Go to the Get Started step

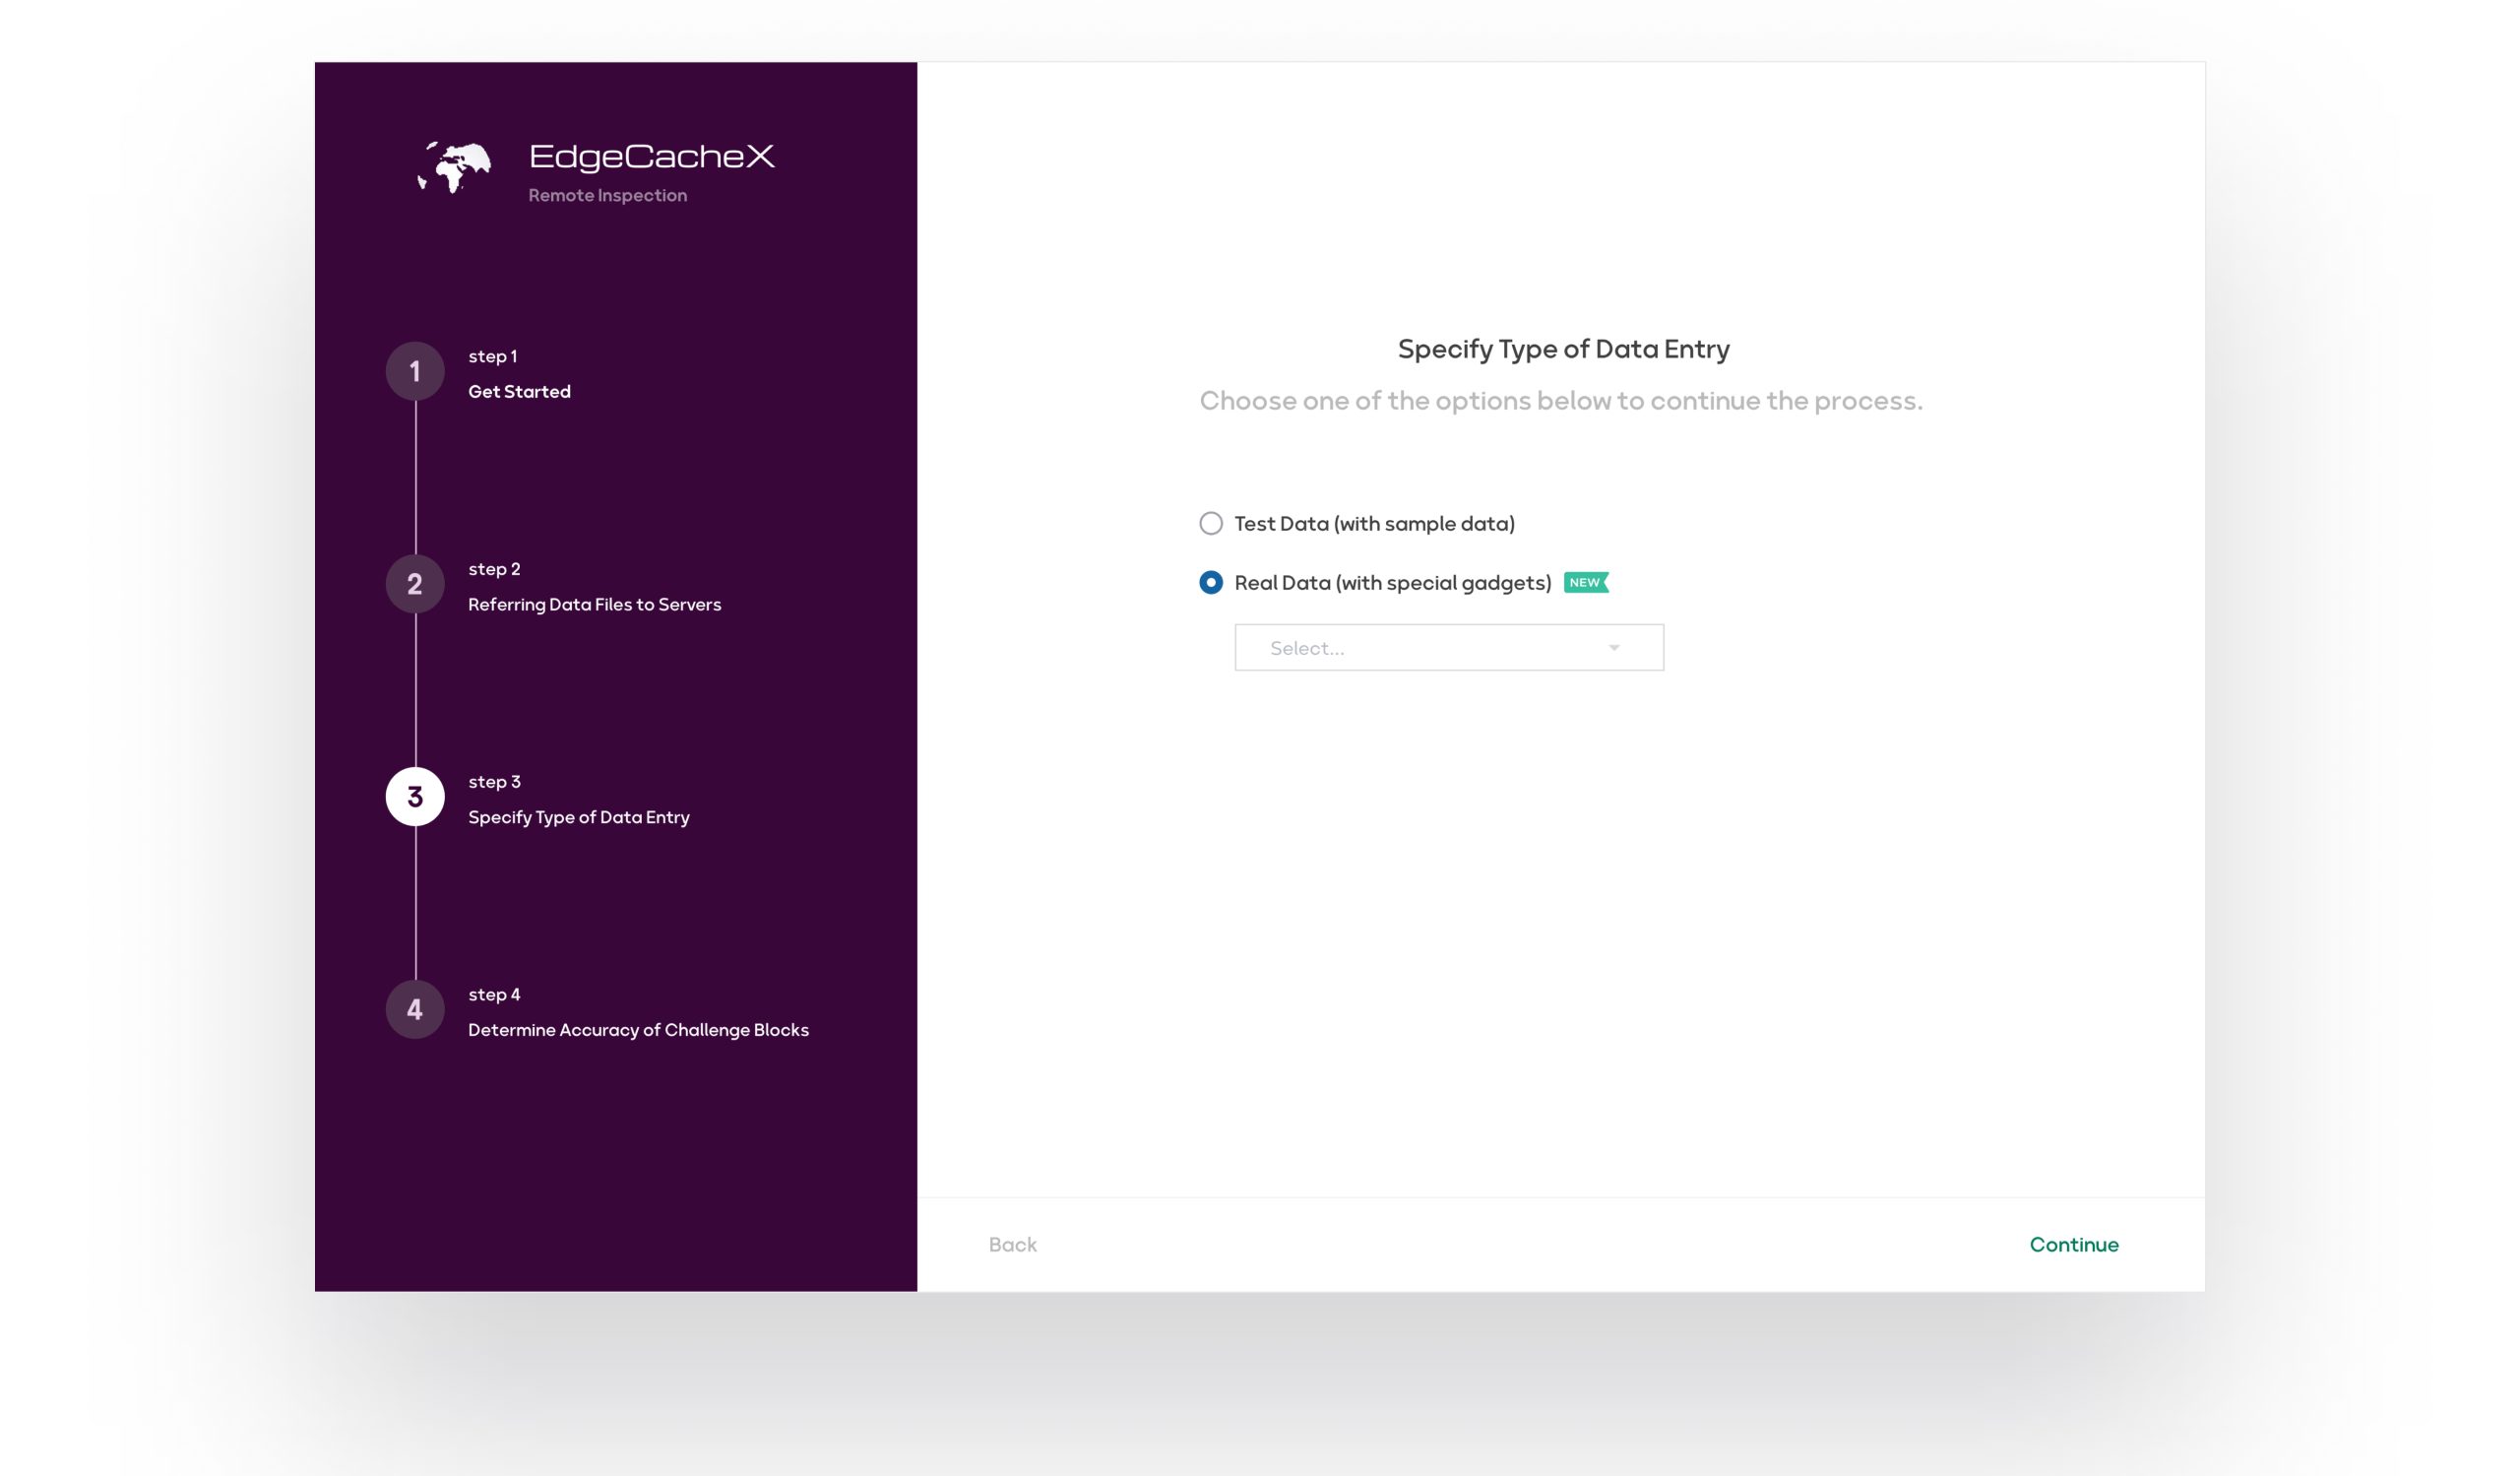point(519,392)
